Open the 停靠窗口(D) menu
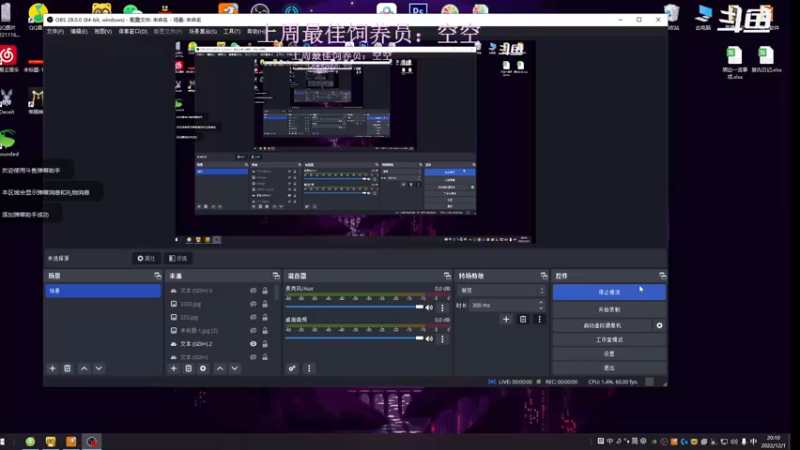Image resolution: width=800 pixels, height=450 pixels. click(133, 32)
